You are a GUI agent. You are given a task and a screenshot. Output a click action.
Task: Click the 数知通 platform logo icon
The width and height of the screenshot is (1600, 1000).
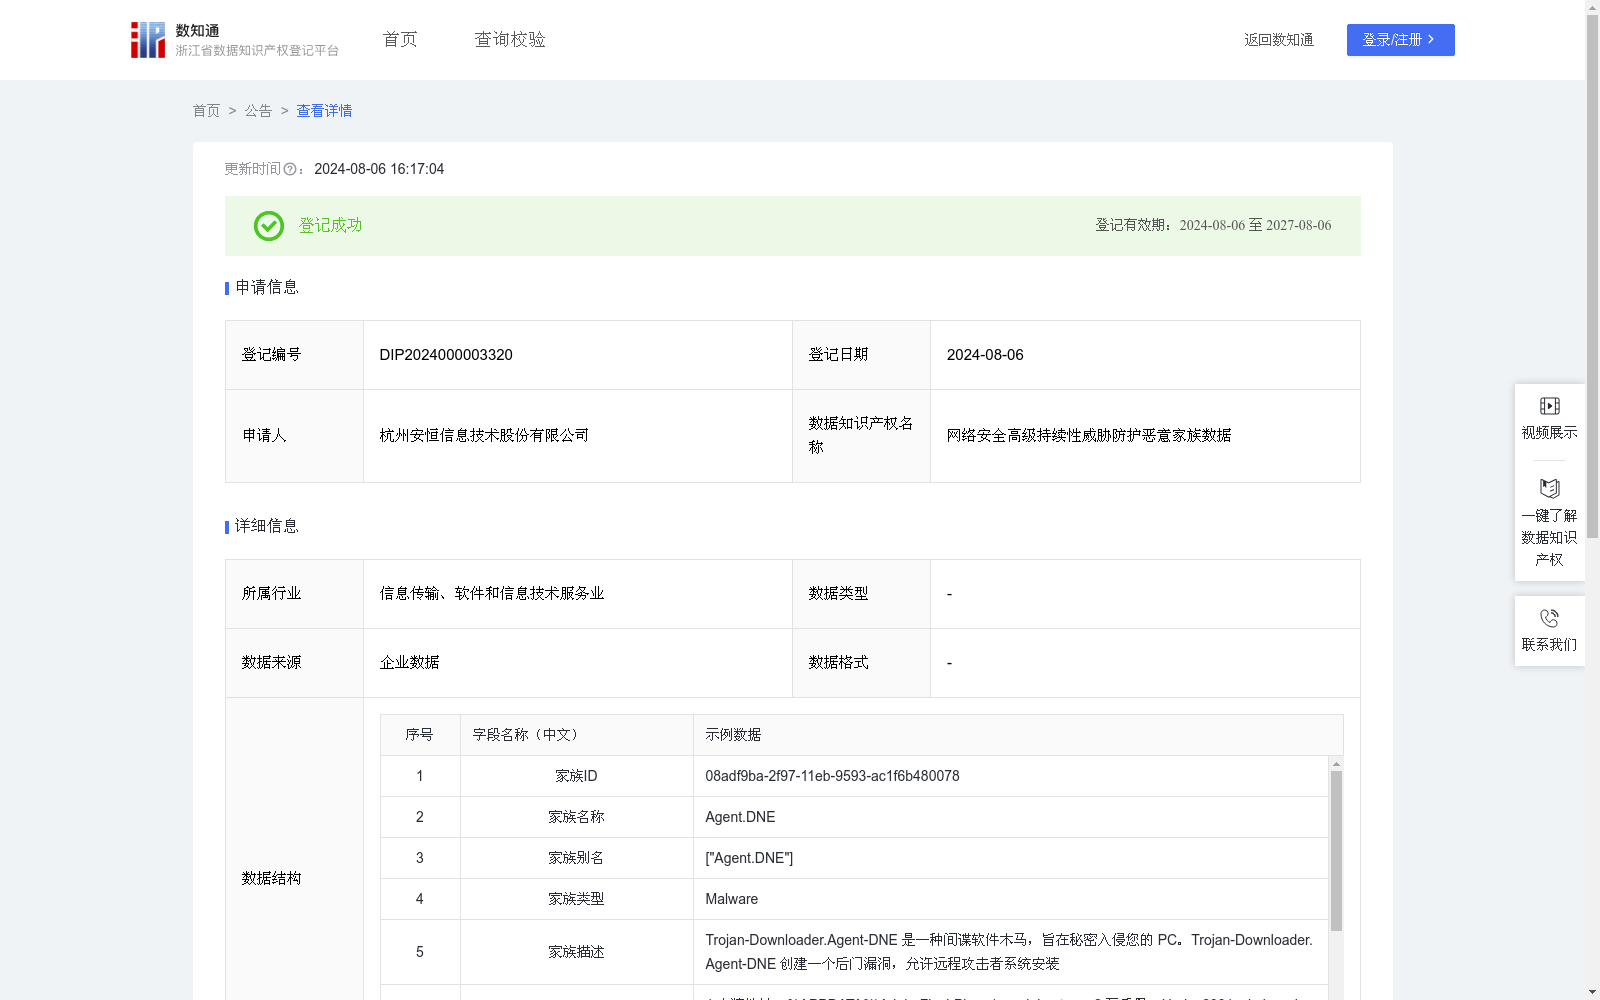148,40
